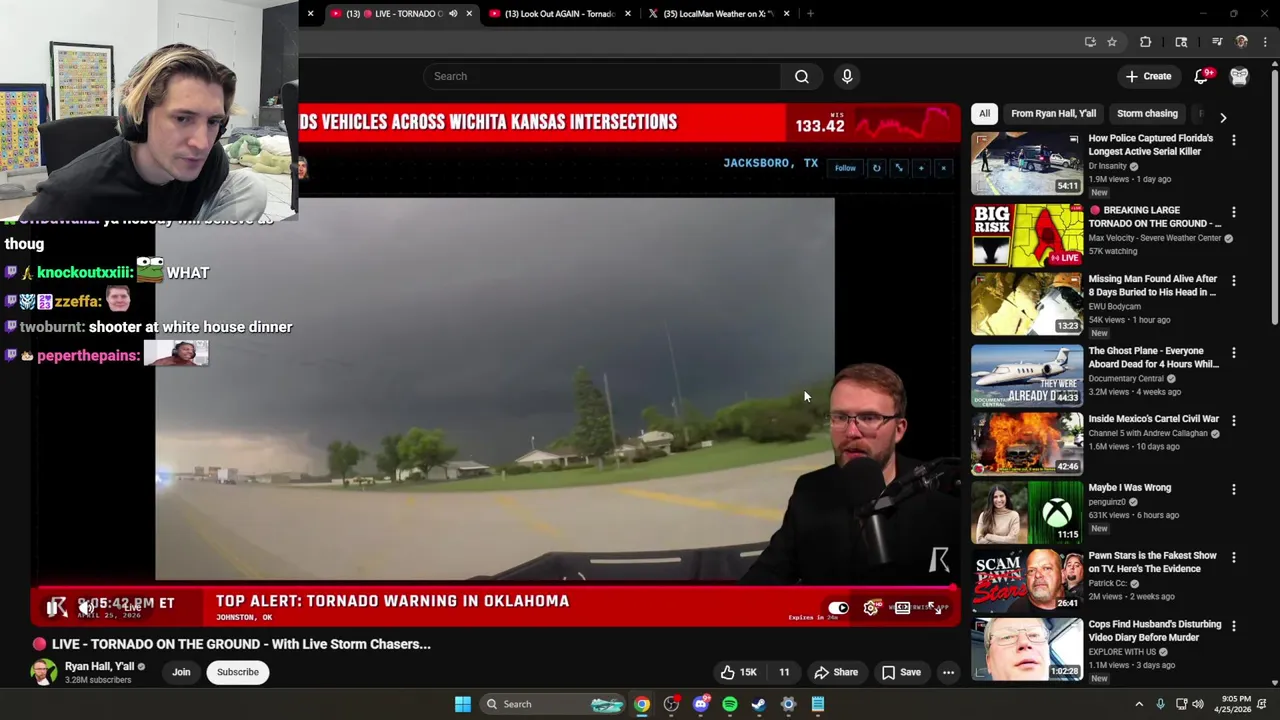Screen dimensions: 1280x720
Task: Open Spotify from the taskbar
Action: 730,704
